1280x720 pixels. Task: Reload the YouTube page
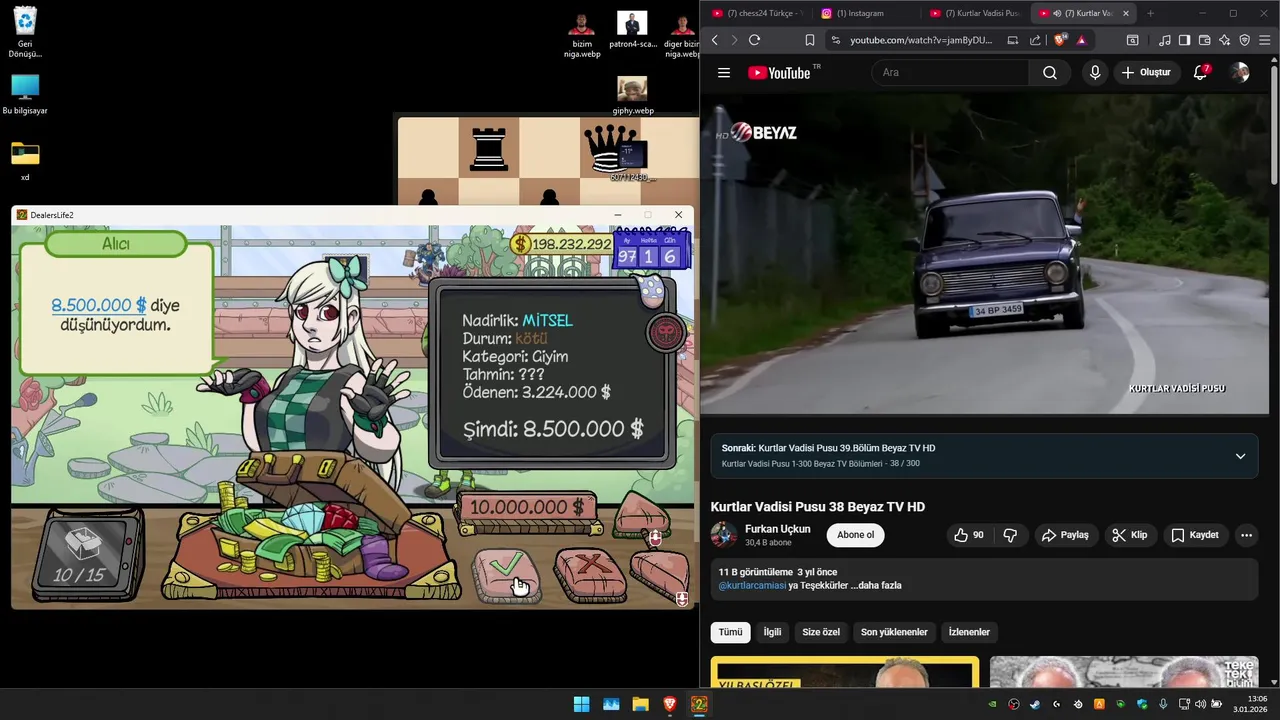pyautogui.click(x=754, y=40)
